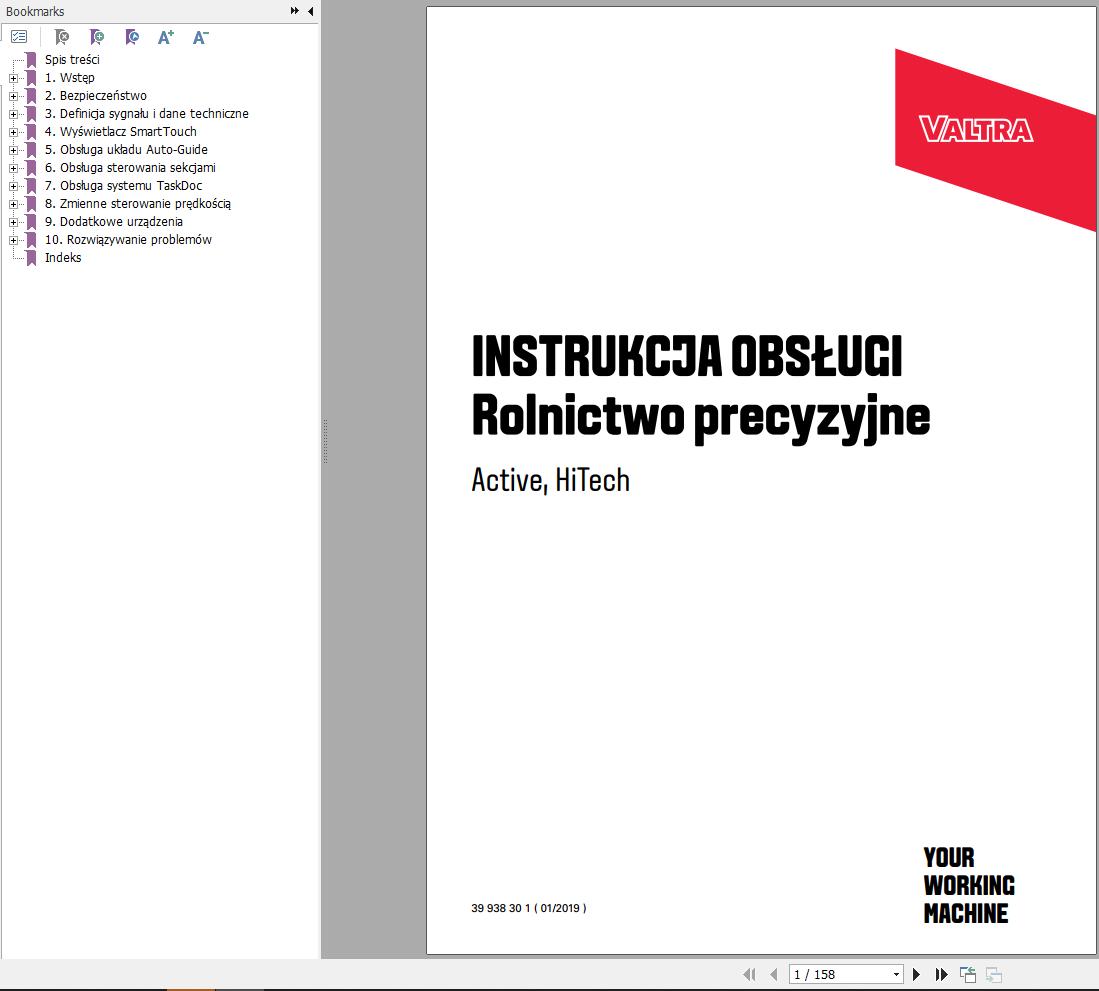Expand the 1. Wstęp bookmark
The image size is (1099, 991).
click(x=13, y=78)
